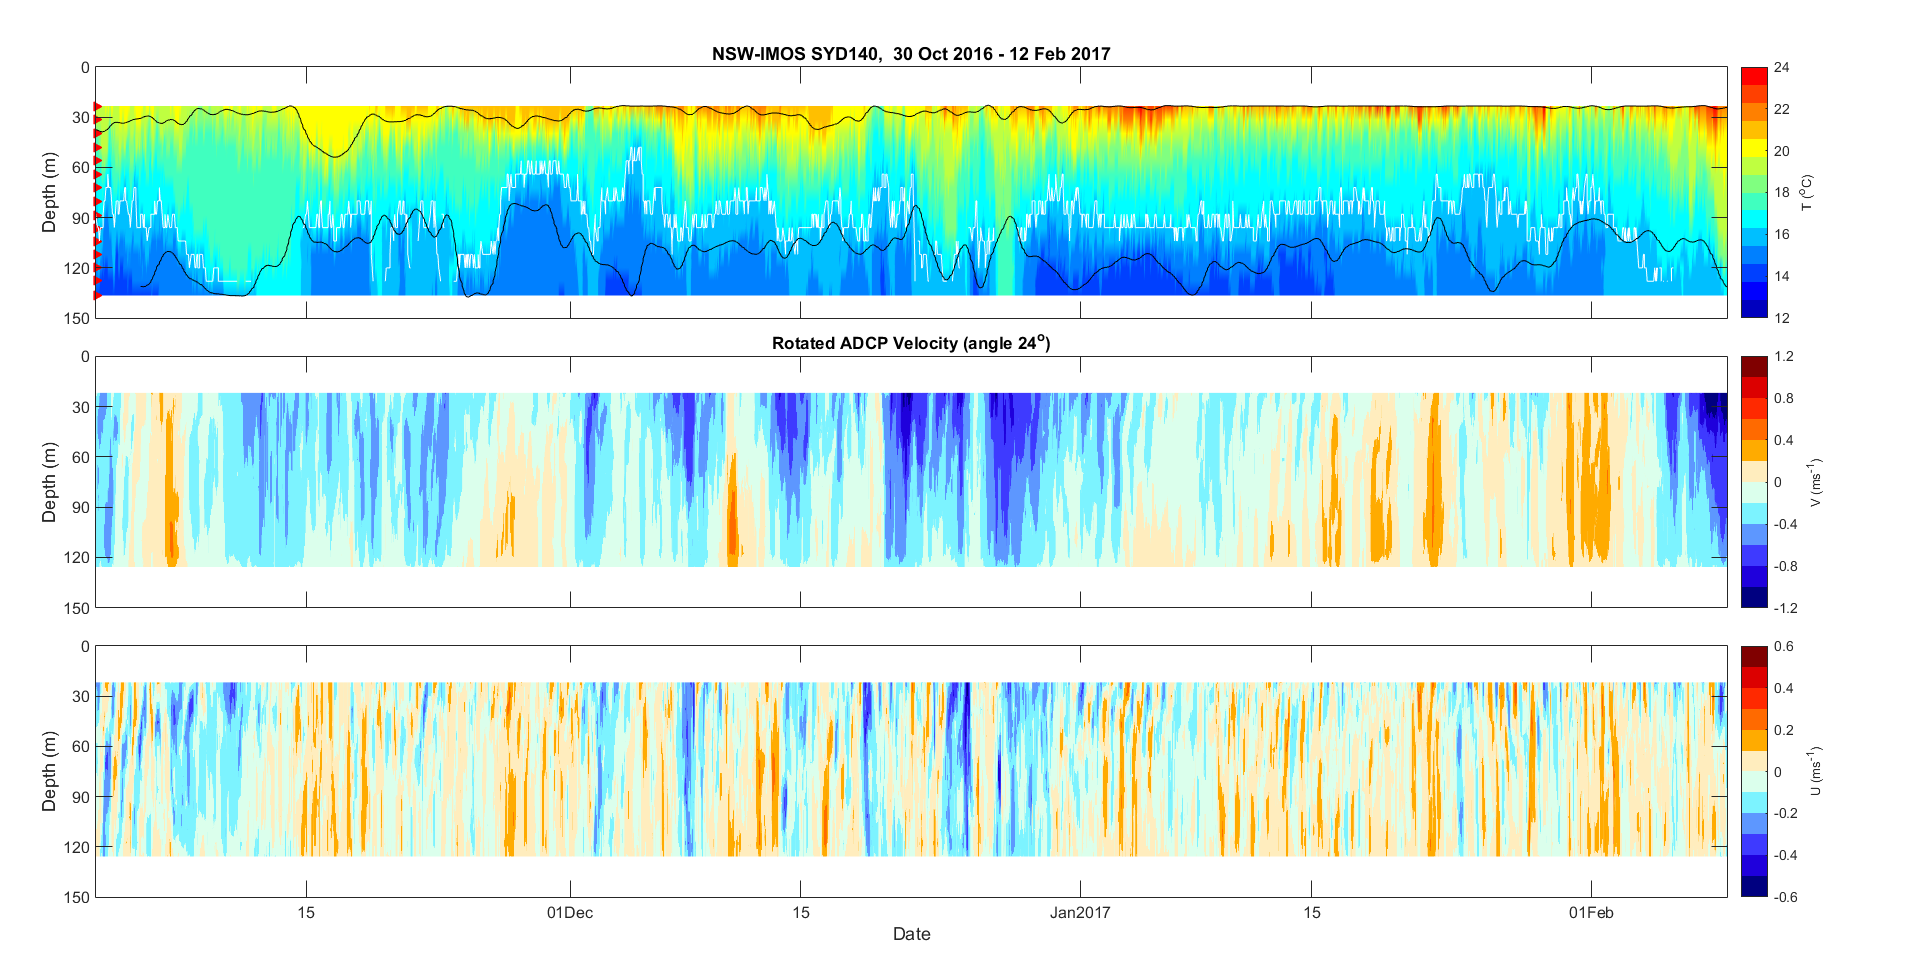Click the NSW-IMOS SYD140 plot title

(910, 54)
